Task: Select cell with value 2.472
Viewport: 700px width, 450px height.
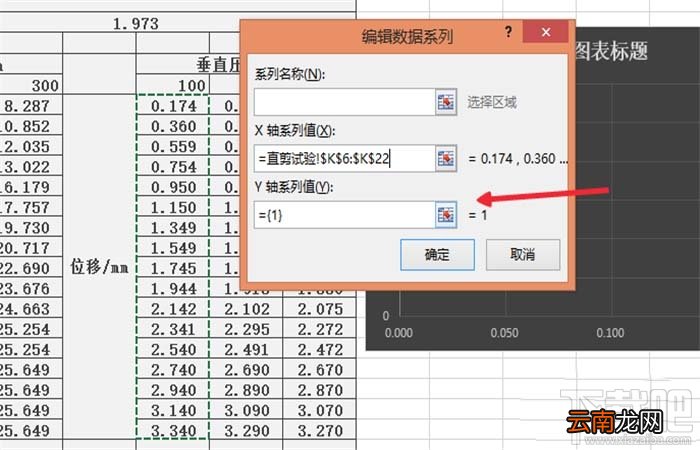Action: (320, 349)
